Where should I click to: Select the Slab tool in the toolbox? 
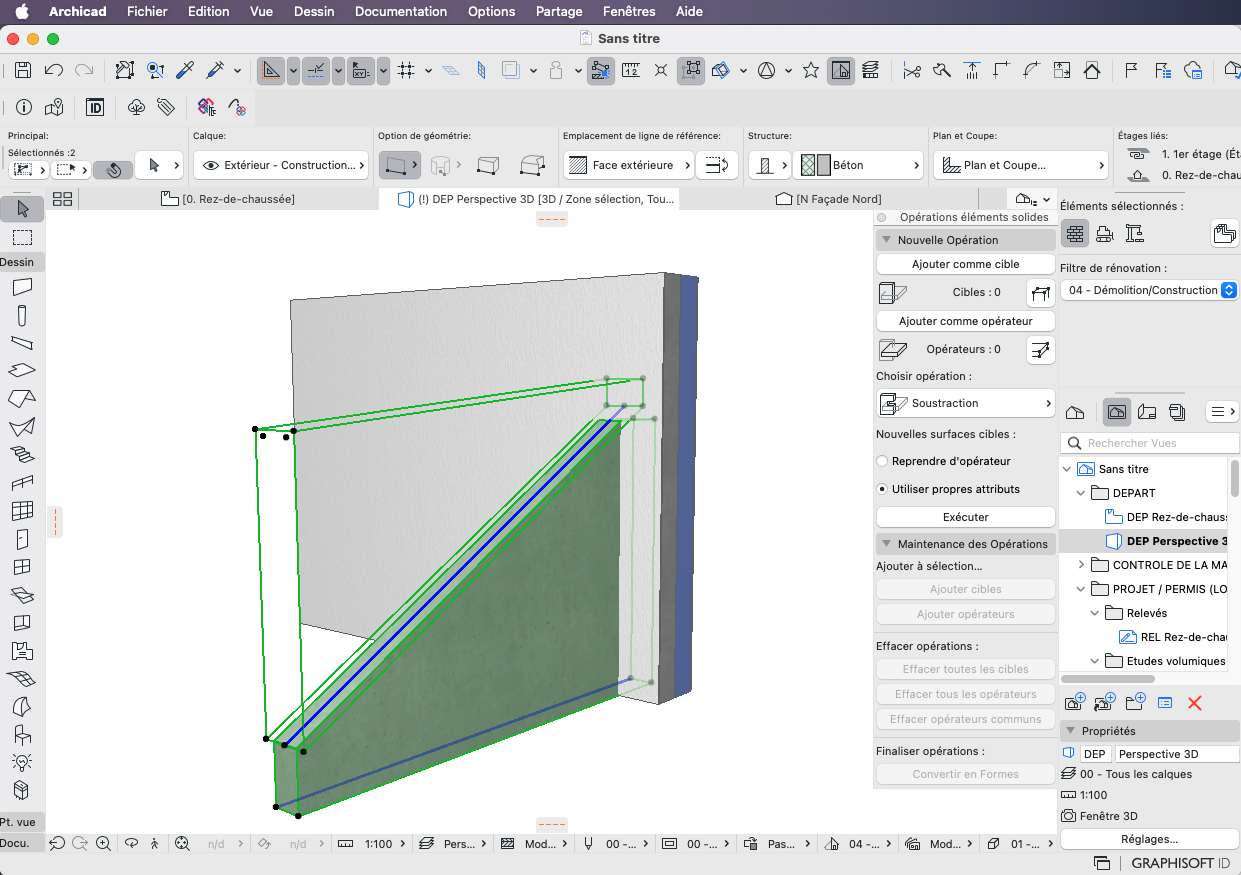click(22, 371)
